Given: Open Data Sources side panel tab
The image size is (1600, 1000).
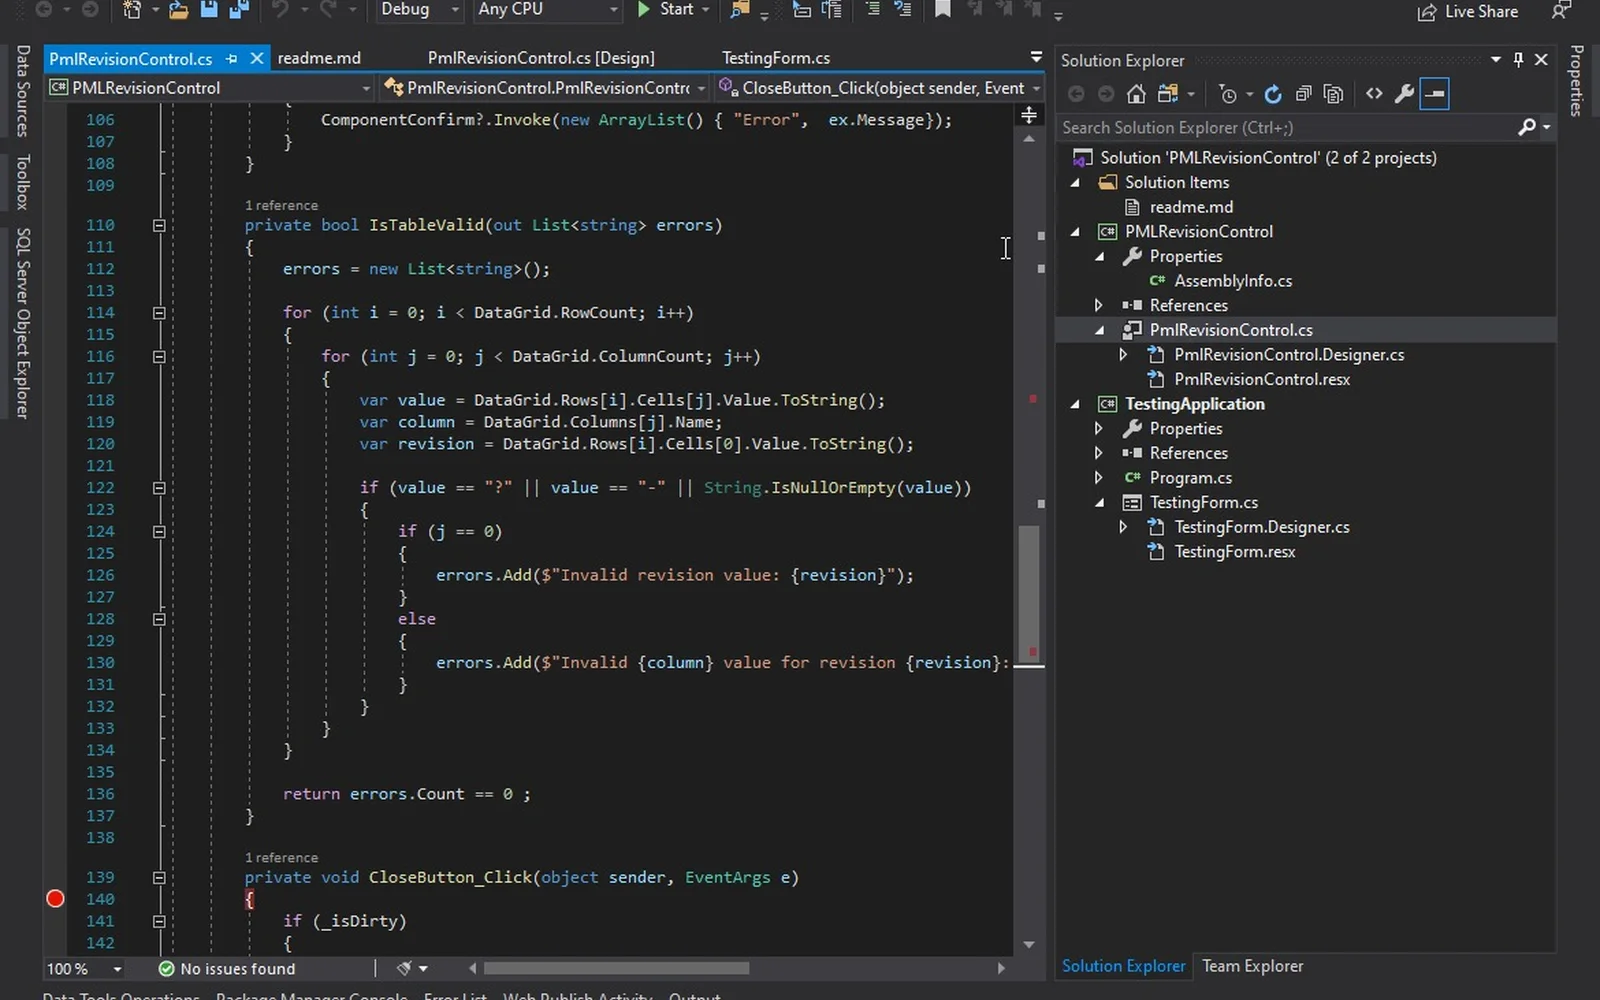Looking at the screenshot, I should click(22, 91).
